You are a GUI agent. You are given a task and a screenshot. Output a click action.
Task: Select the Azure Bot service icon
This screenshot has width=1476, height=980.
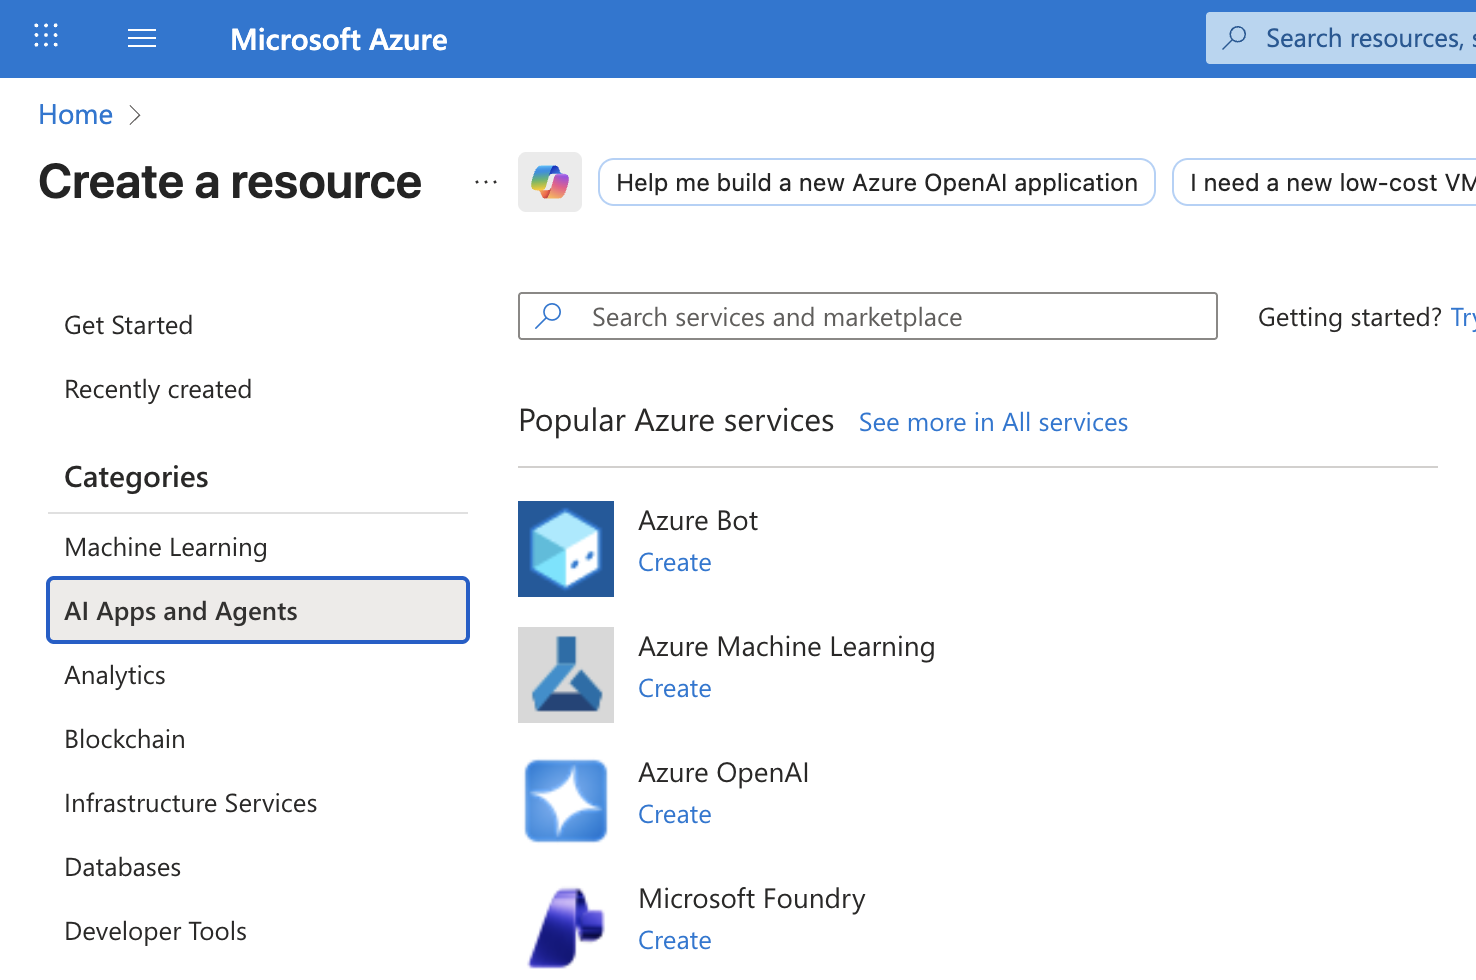point(565,548)
